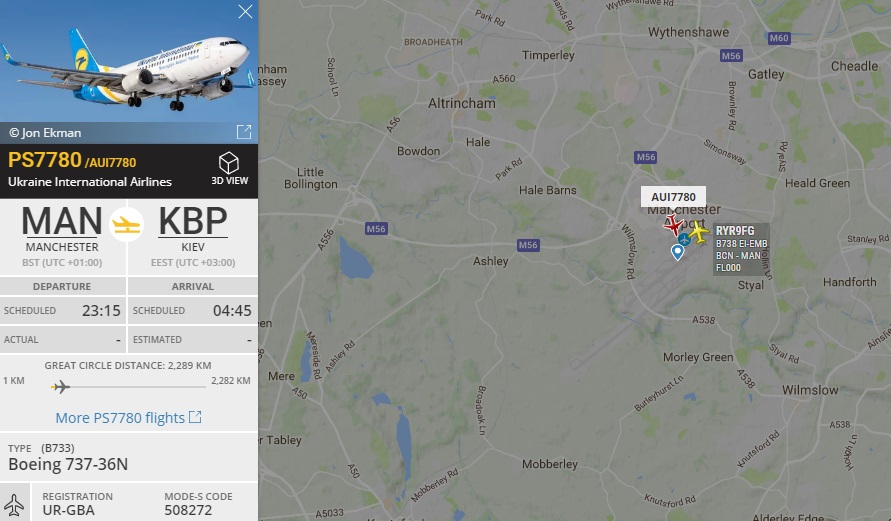This screenshot has height=521, width=891.
Task: Click the Boeing 737-36N aircraft type
Action: pyautogui.click(x=68, y=464)
